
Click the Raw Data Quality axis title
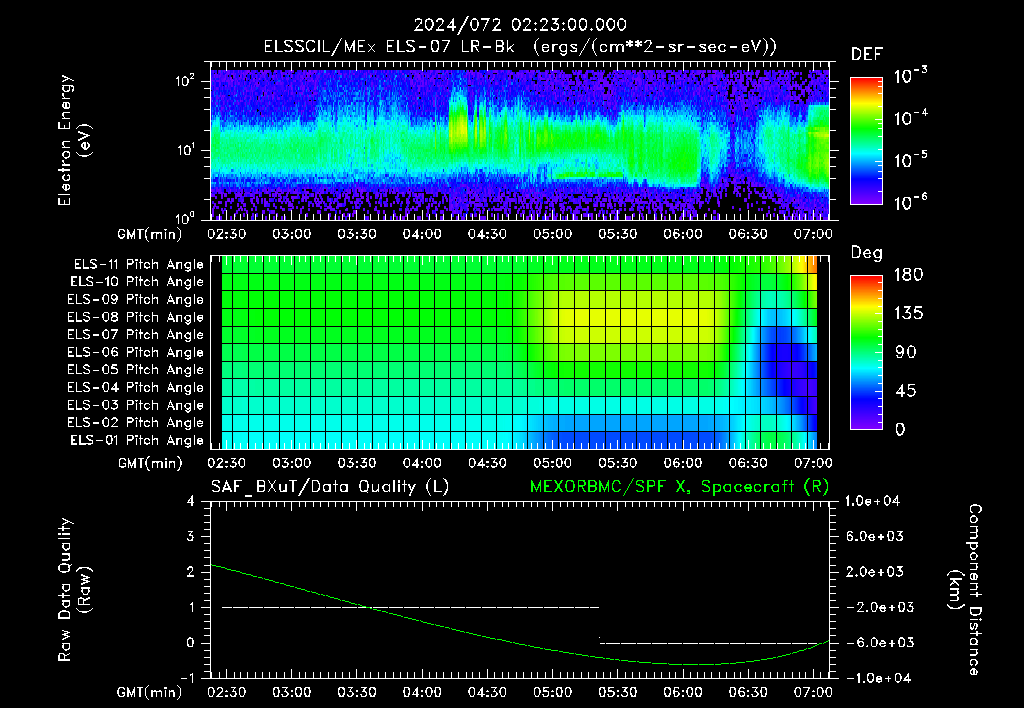click(74, 589)
